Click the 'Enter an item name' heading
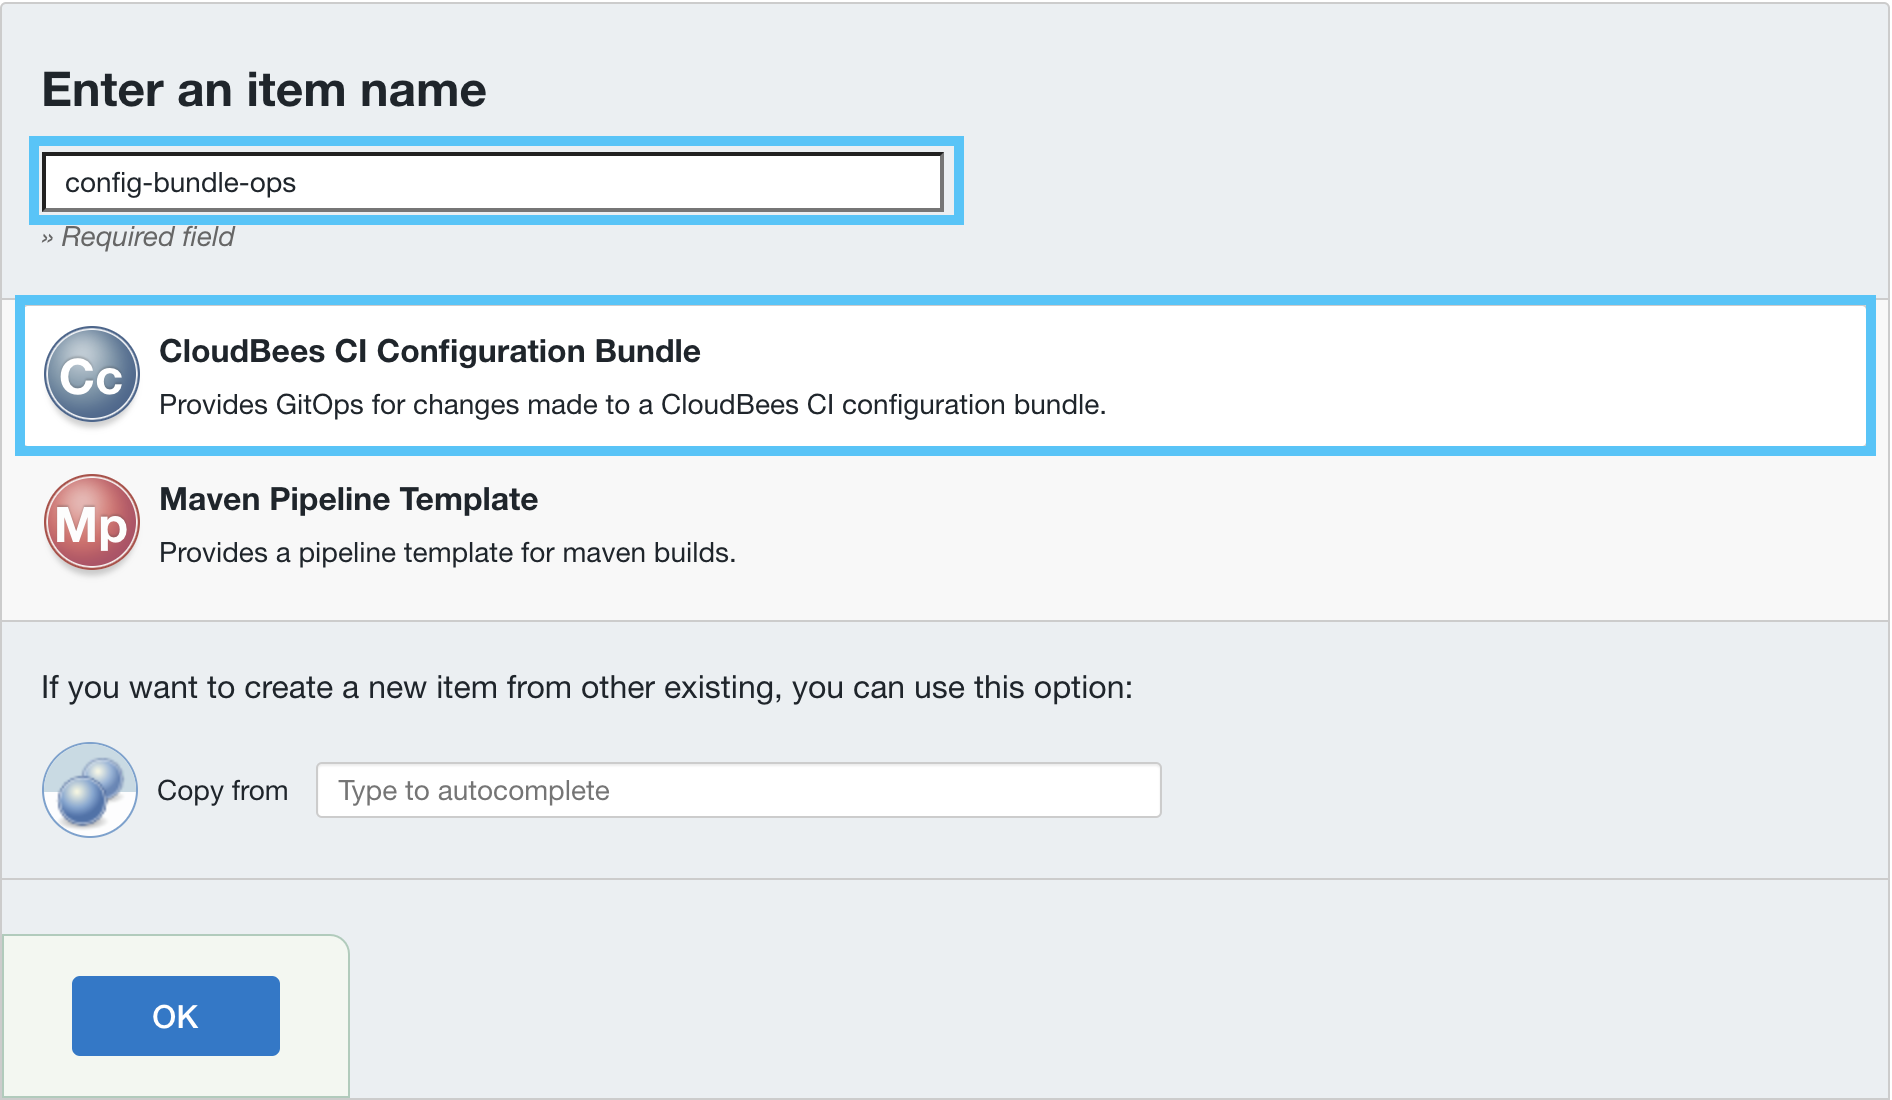 264,90
